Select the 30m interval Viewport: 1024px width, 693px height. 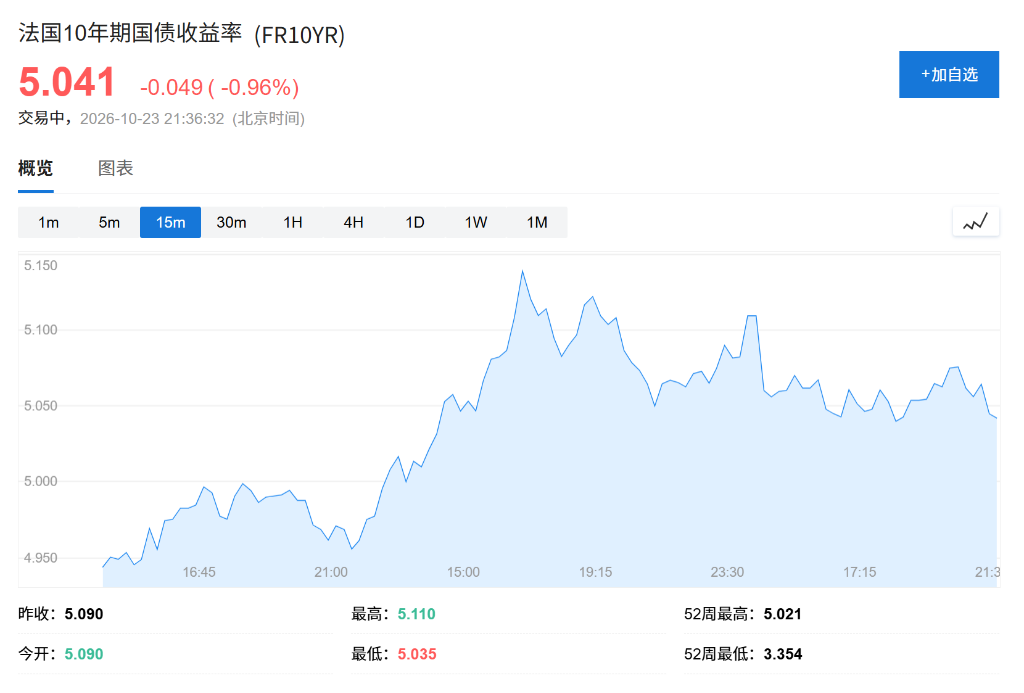pyautogui.click(x=231, y=222)
